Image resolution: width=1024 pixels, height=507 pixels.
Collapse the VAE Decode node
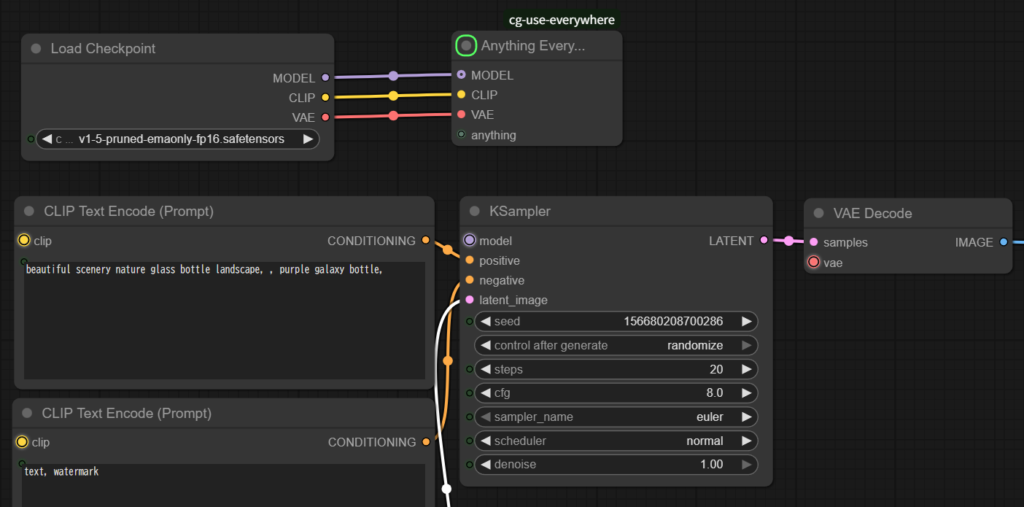pos(818,213)
